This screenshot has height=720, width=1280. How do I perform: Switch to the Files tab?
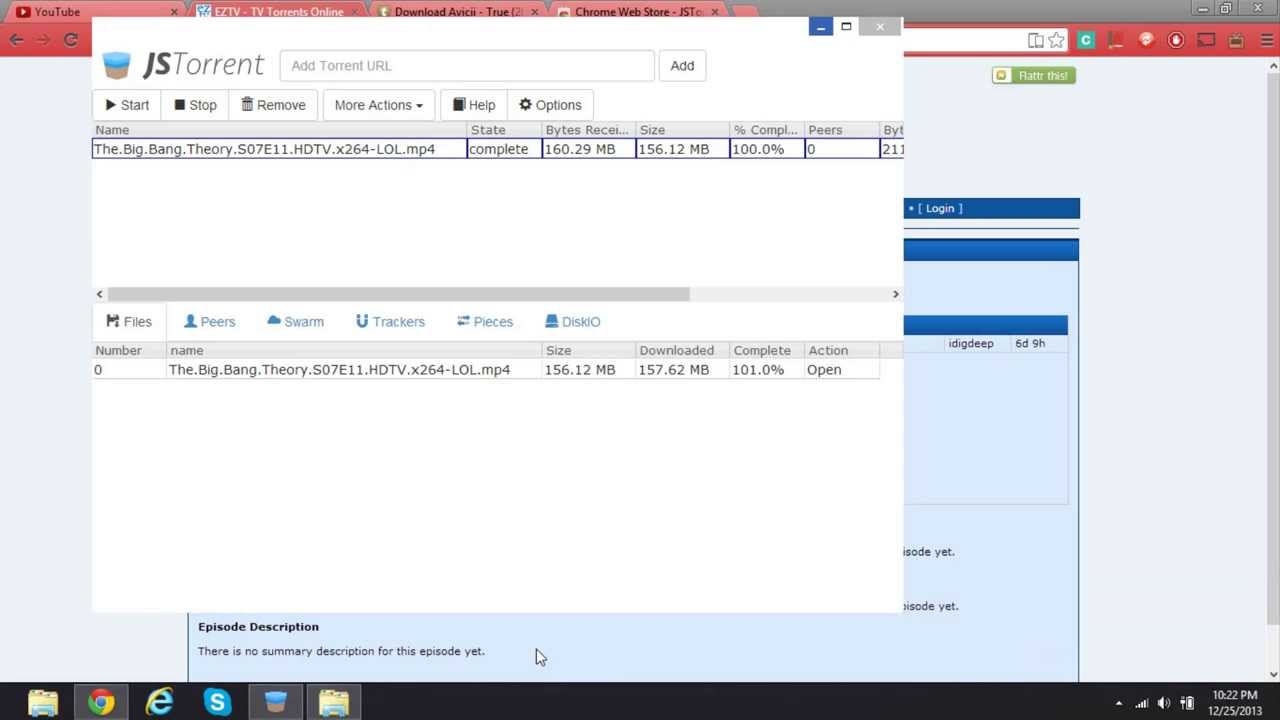pos(129,322)
